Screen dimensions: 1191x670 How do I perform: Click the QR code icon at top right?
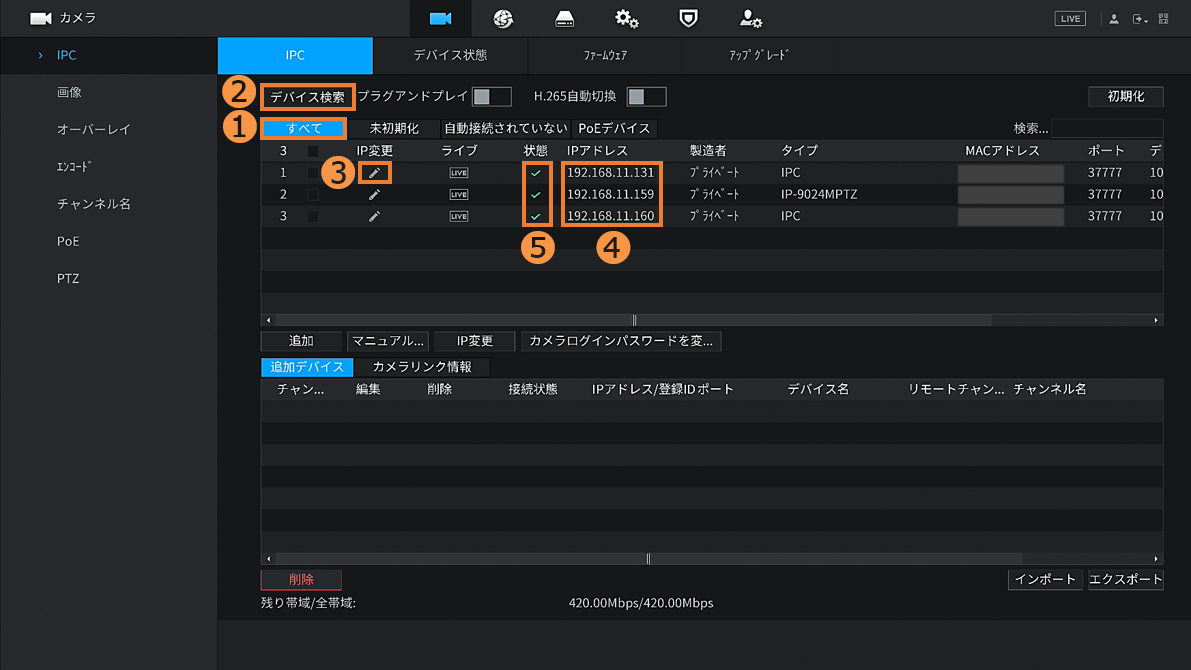(1163, 19)
